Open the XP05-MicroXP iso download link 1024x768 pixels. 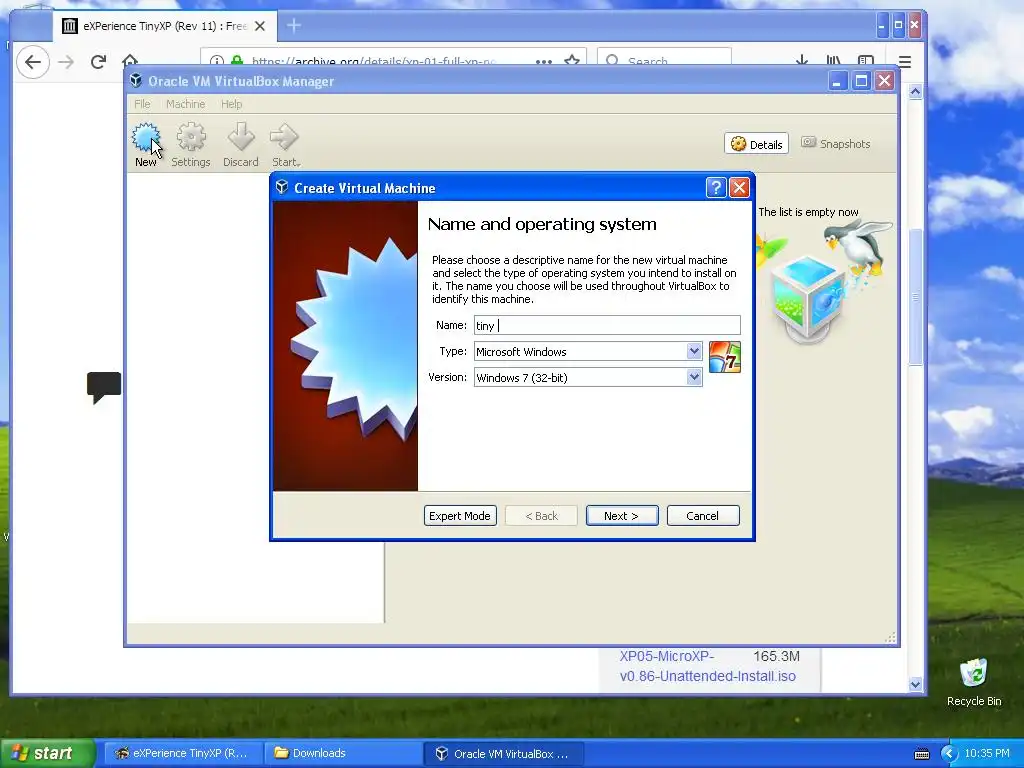coord(708,666)
